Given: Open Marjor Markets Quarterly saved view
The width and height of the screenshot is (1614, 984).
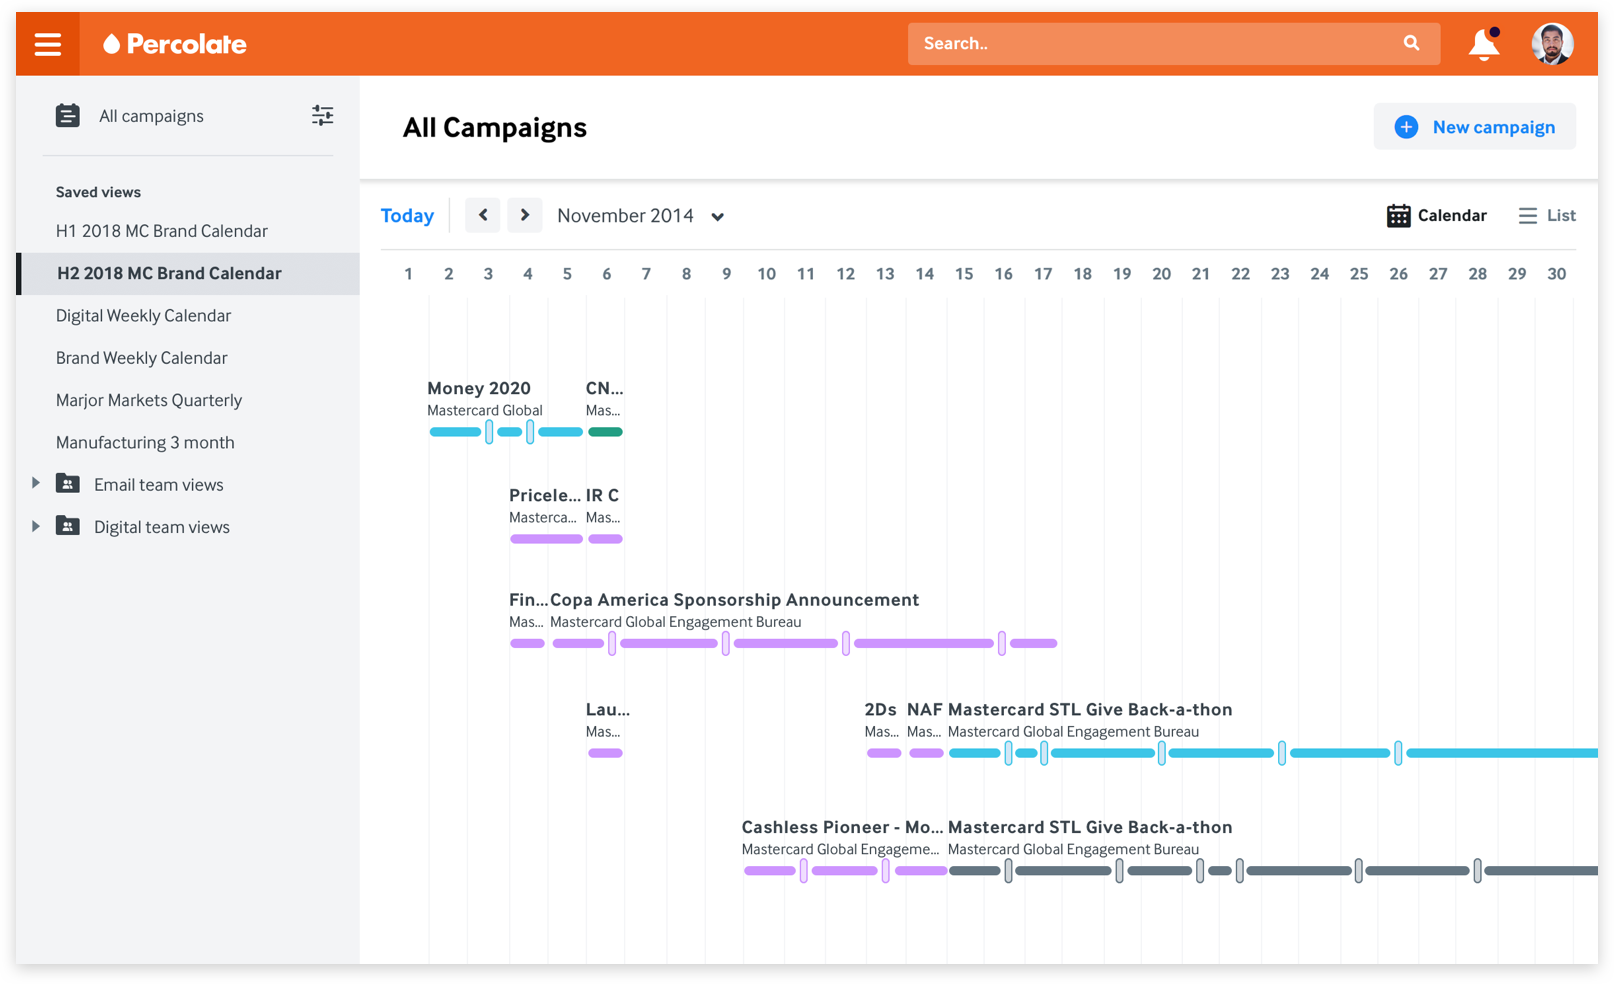Looking at the screenshot, I should 149,400.
